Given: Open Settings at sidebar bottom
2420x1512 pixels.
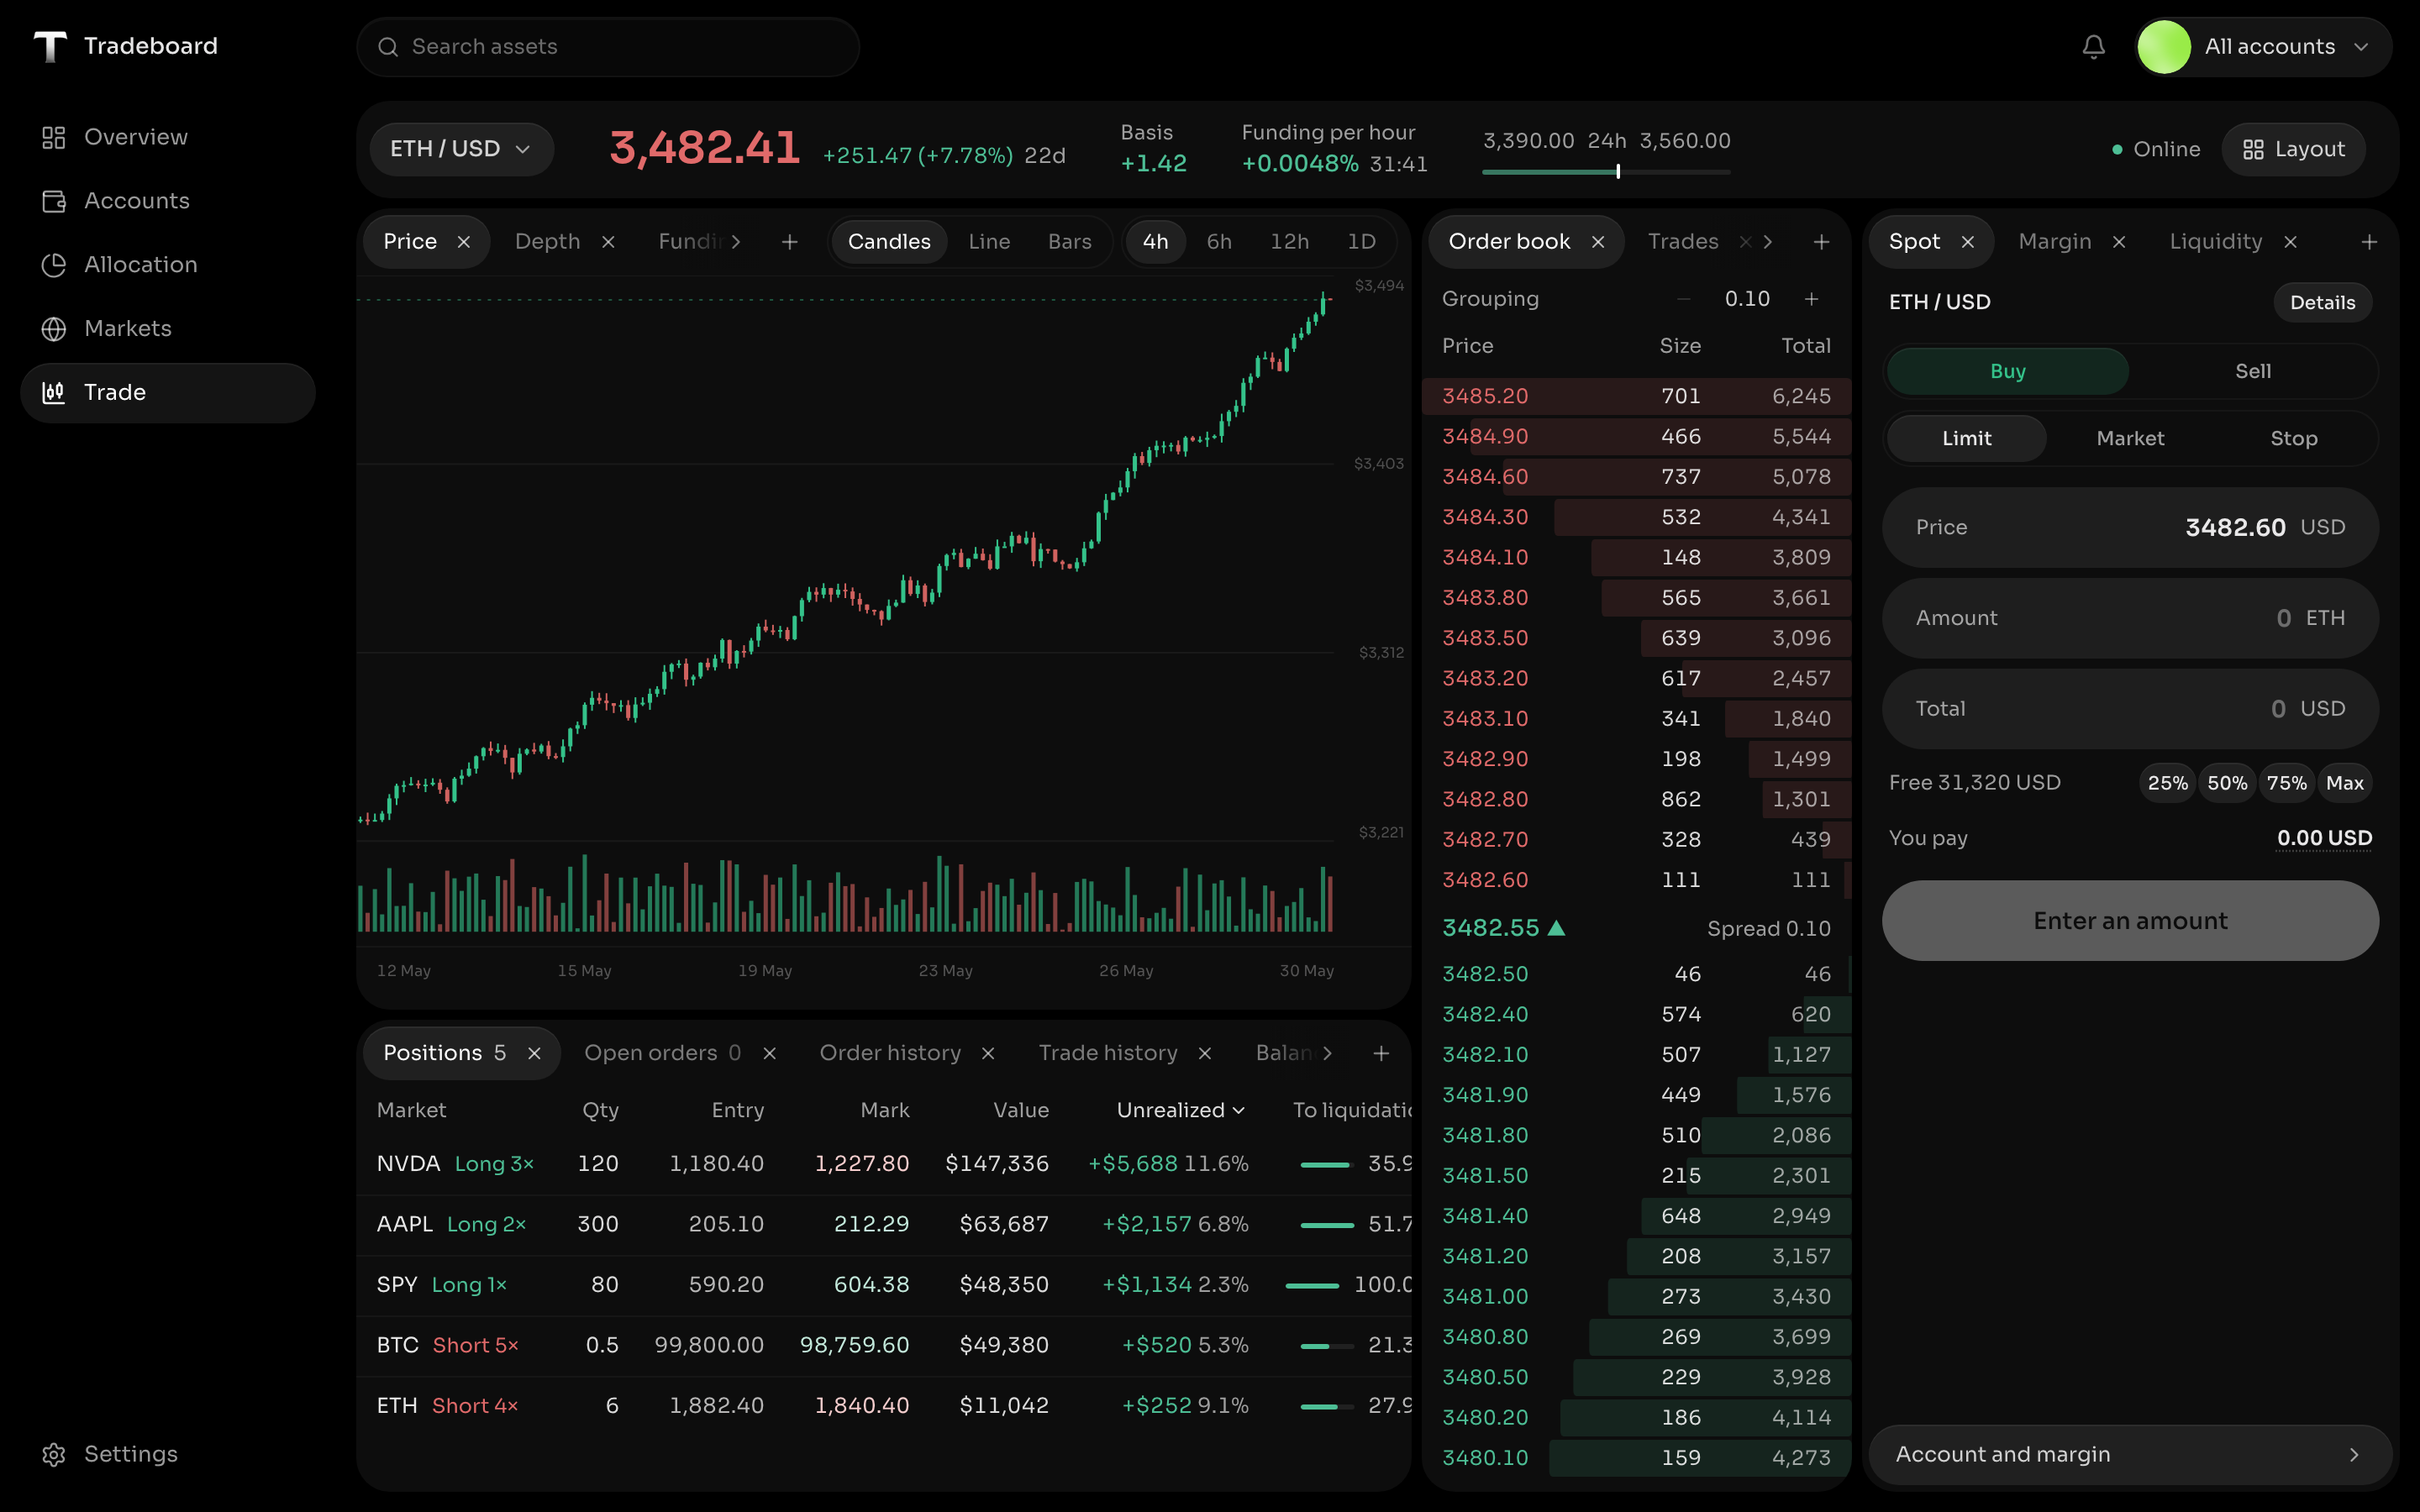Looking at the screenshot, I should (x=167, y=1454).
